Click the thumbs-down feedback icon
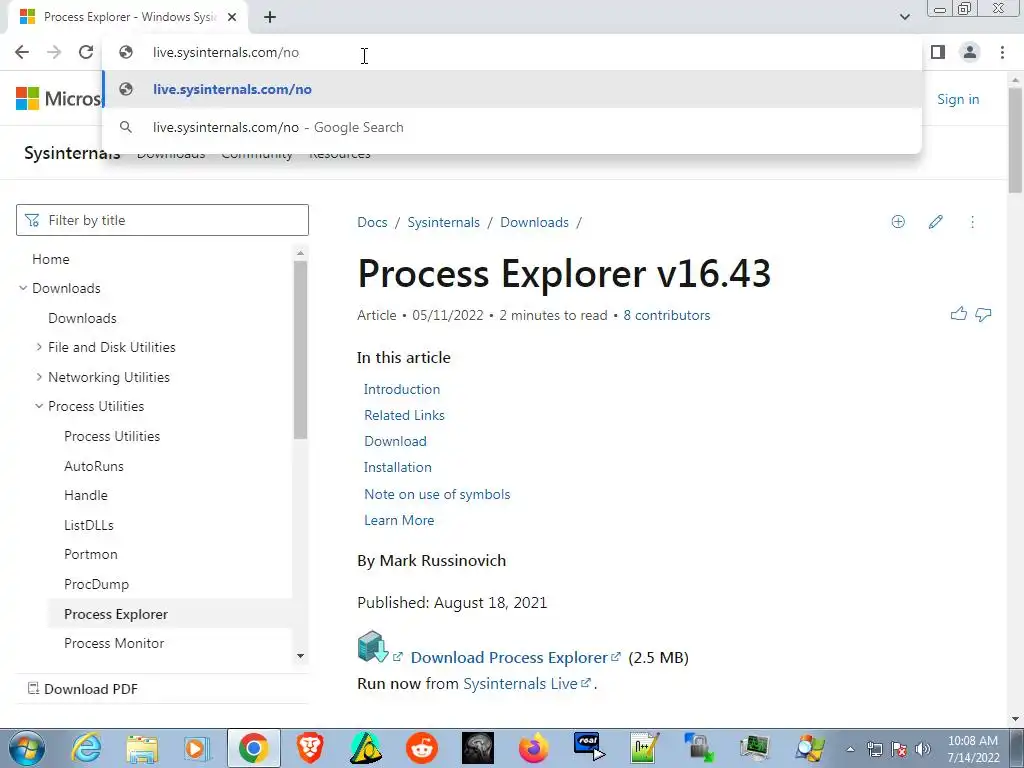 pyautogui.click(x=983, y=315)
